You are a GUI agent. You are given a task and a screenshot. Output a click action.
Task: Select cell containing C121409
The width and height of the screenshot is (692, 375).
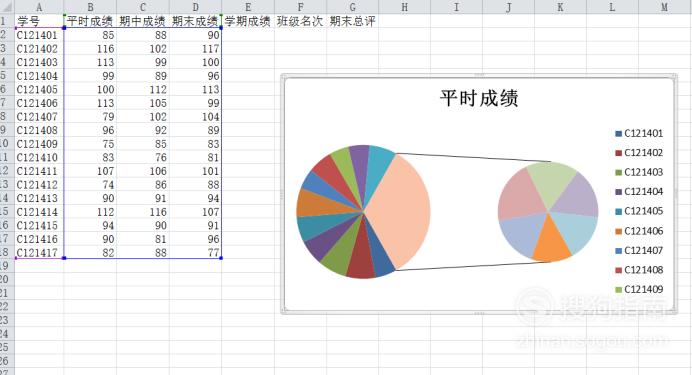point(39,144)
